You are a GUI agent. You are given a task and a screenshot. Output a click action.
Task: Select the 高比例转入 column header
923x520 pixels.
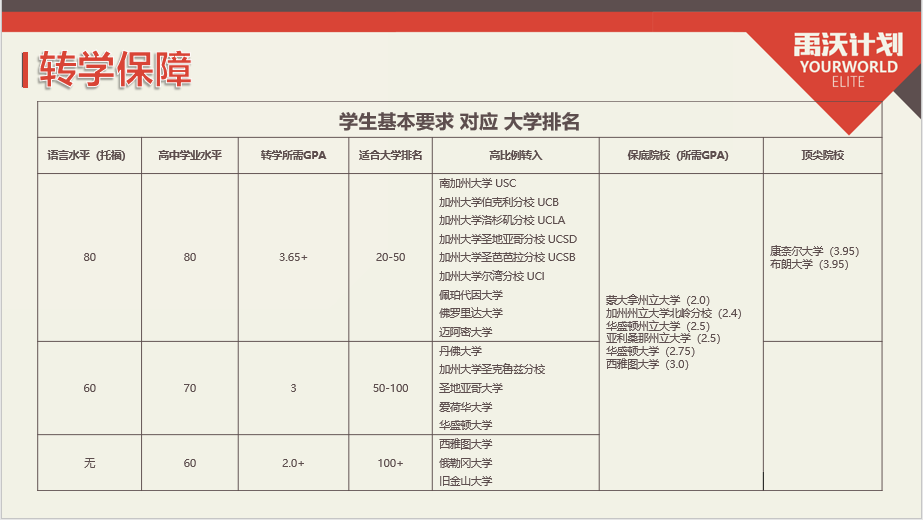(x=515, y=156)
